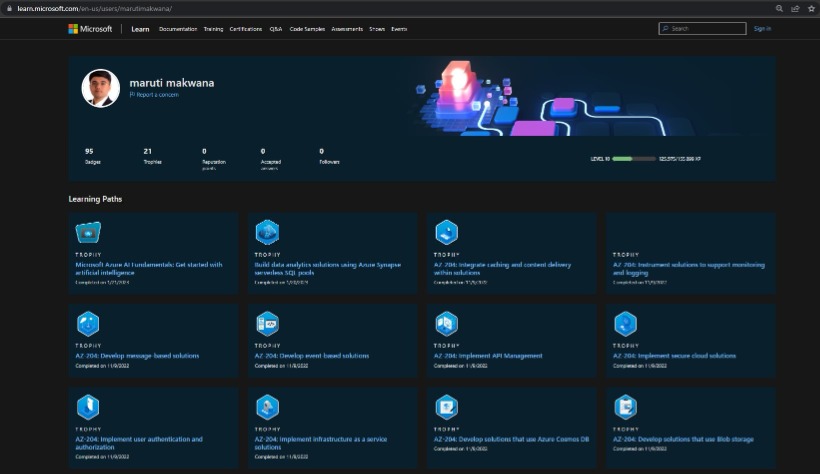The height and width of the screenshot is (474, 820).
Task: Click the Sign in link
Action: click(762, 29)
